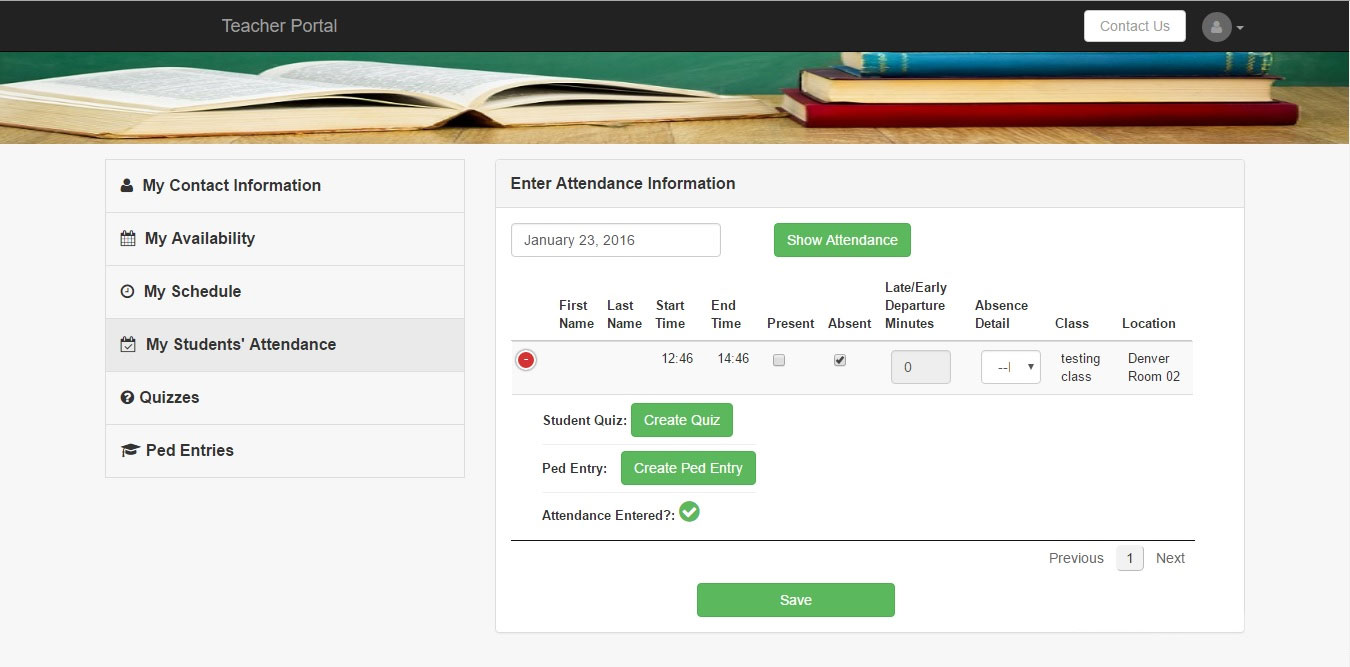The image size is (1350, 667).
Task: Collapse the row using the red minus icon
Action: coord(526,360)
